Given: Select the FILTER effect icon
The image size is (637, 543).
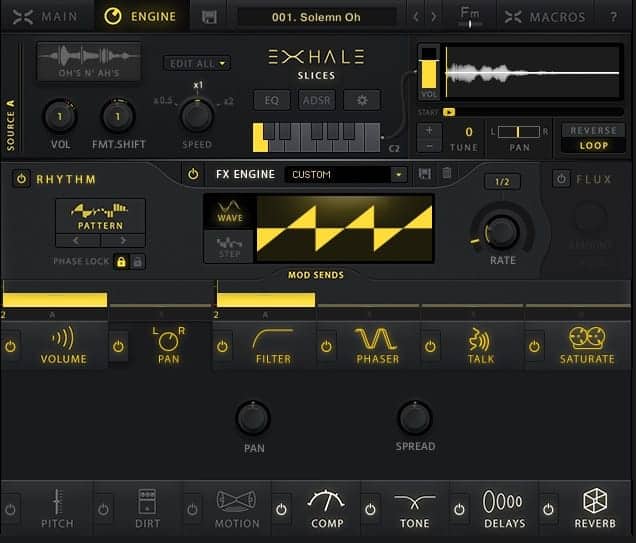Looking at the screenshot, I should 273,346.
